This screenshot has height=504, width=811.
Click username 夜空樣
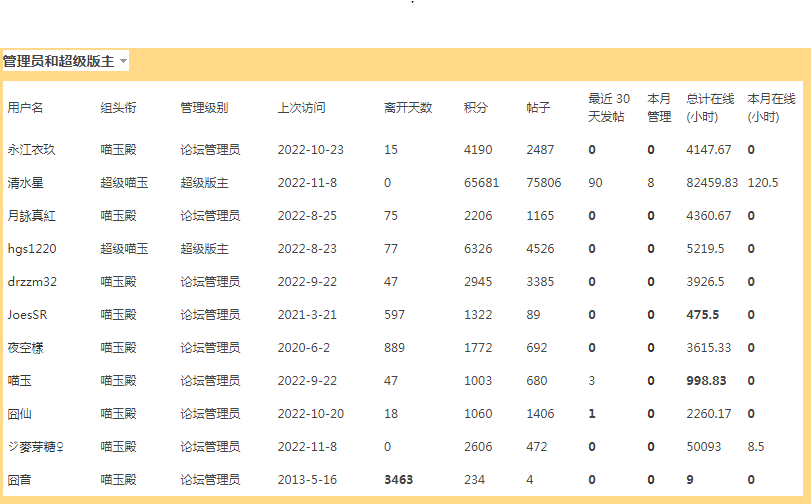pyautogui.click(x=25, y=348)
